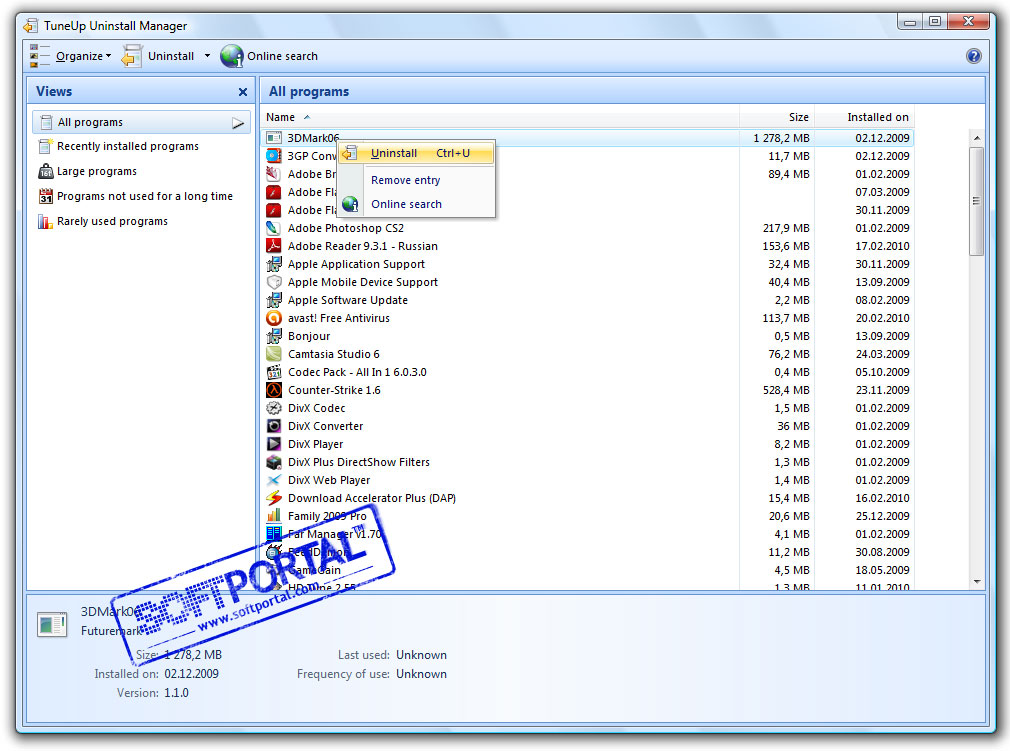Select Download Accelerator Plus (DAP) entry
The image size is (1010, 751).
tap(587, 499)
